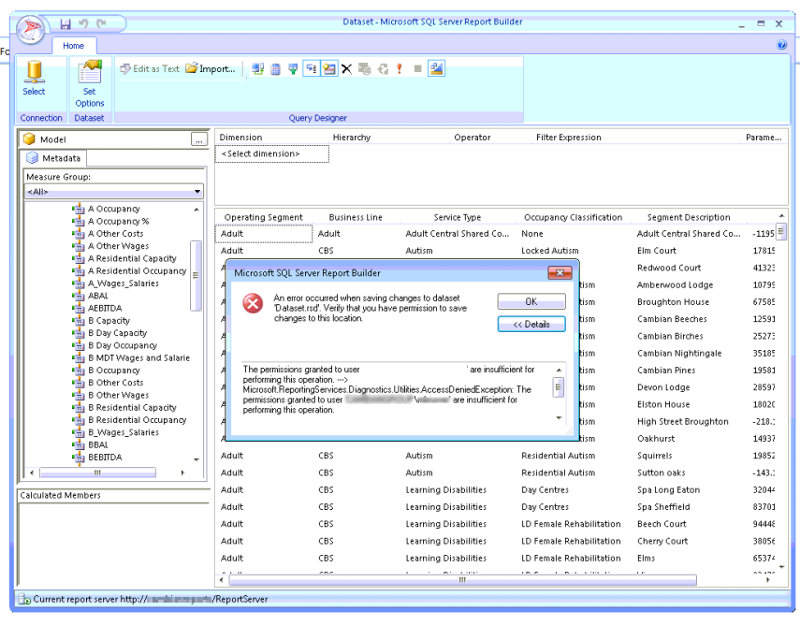
Task: Click the Prepare Query toolbar icon
Action: click(x=383, y=68)
